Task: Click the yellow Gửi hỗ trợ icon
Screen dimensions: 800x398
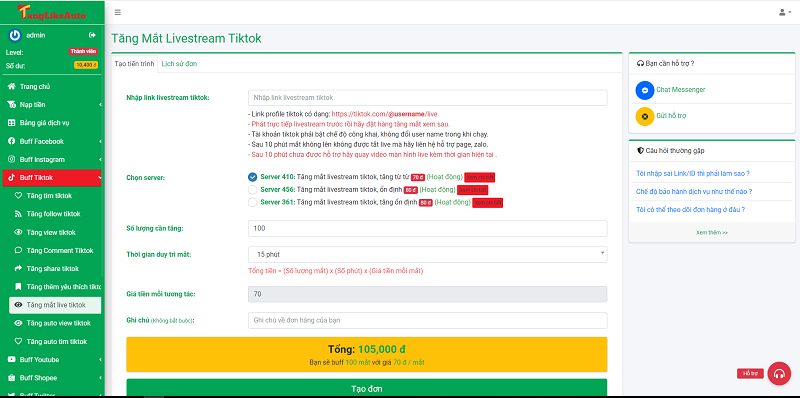Action: [x=645, y=116]
